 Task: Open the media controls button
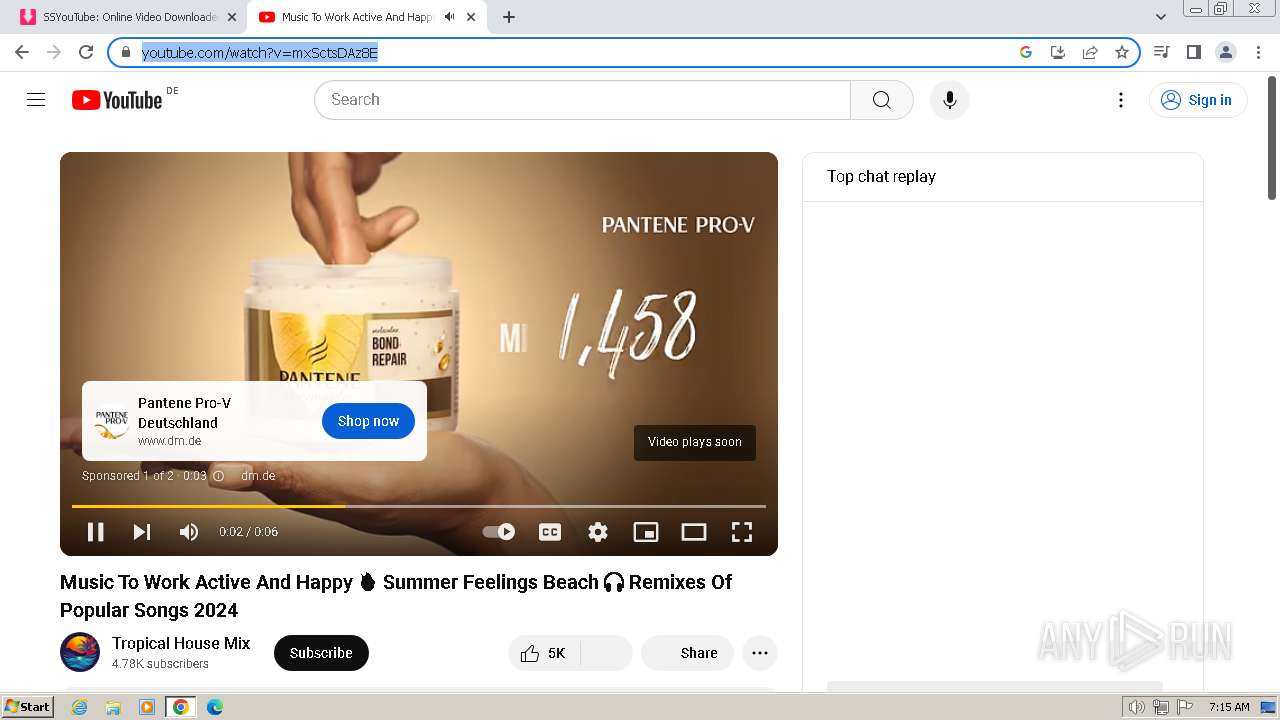[x=1161, y=52]
